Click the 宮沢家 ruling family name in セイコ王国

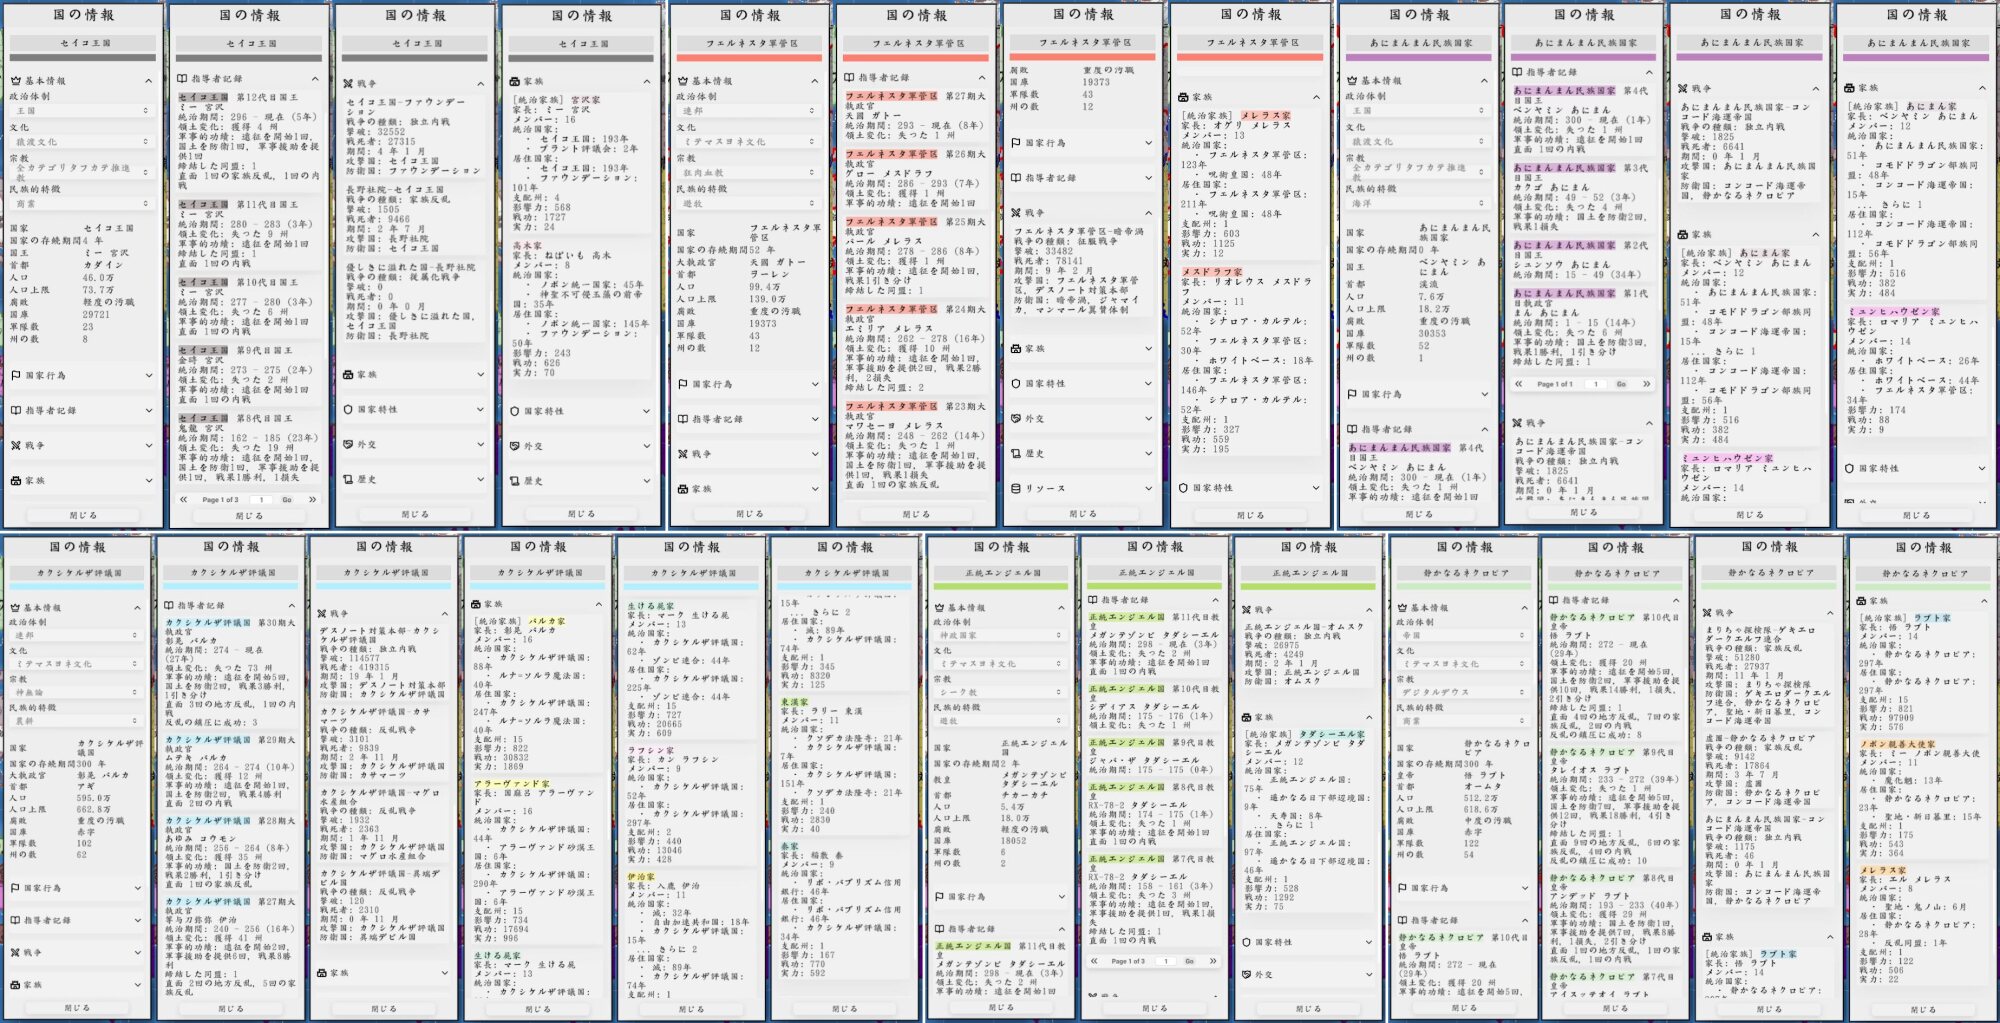[585, 100]
